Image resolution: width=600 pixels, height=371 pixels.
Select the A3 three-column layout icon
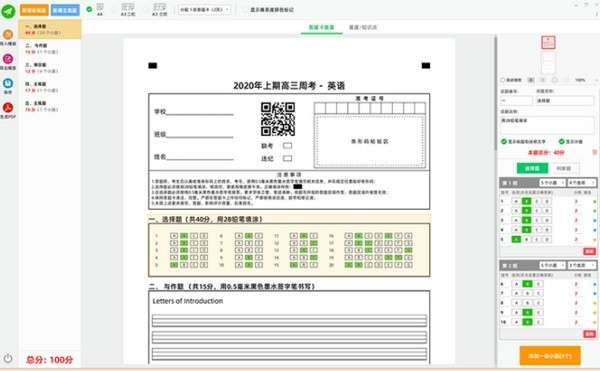(160, 9)
